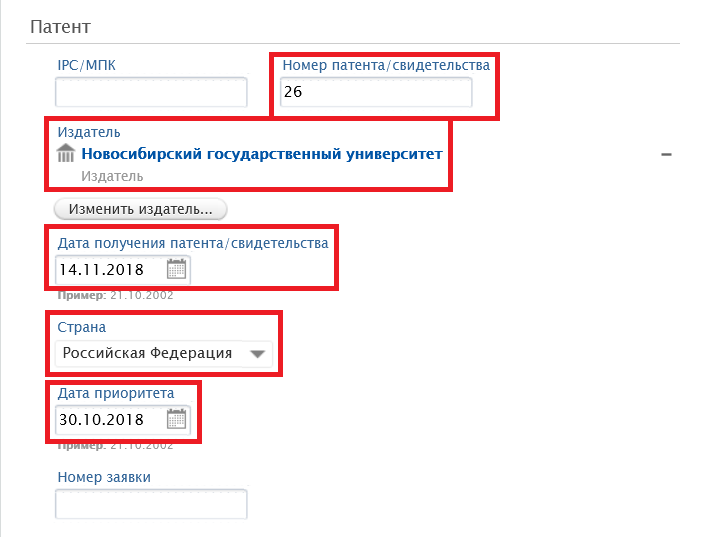Click the Дата приоритета label
The image size is (703, 537).
coord(116,393)
